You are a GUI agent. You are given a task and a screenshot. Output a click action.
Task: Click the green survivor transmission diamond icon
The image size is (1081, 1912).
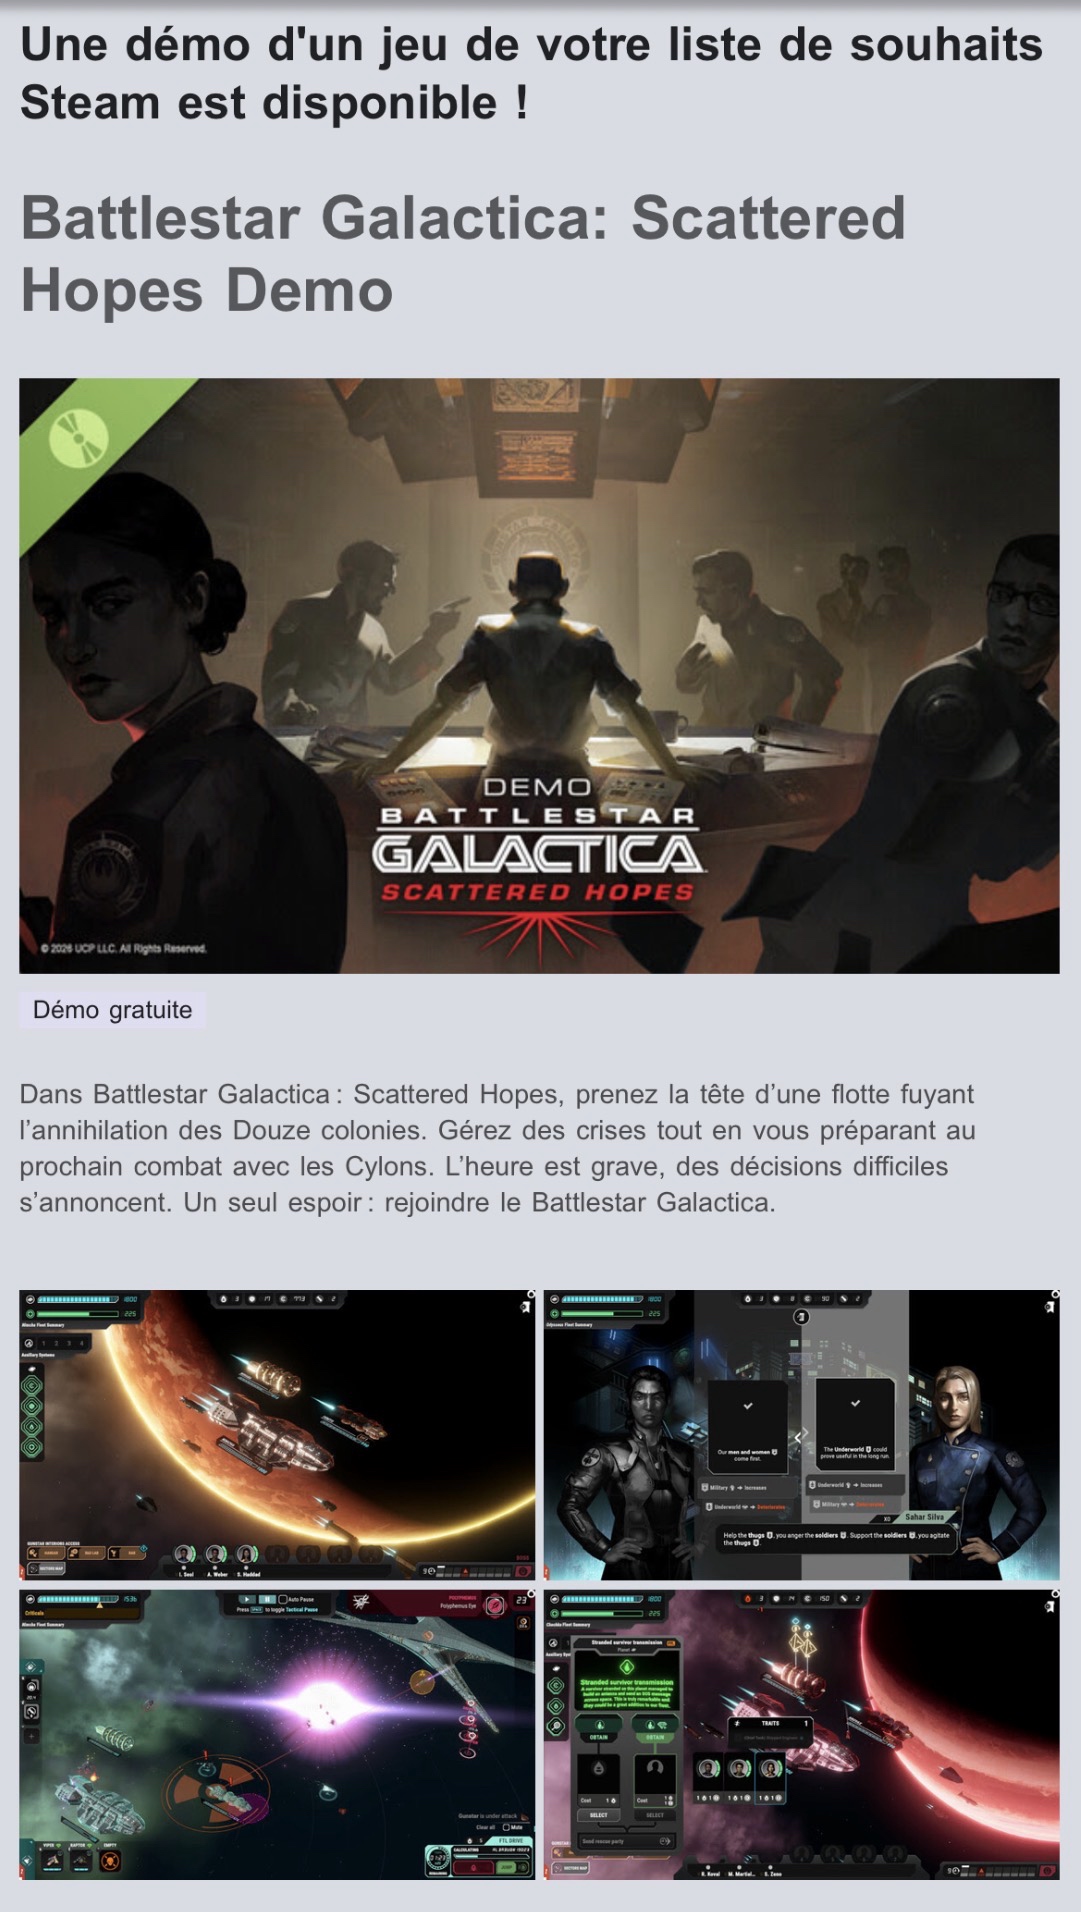(x=627, y=1667)
